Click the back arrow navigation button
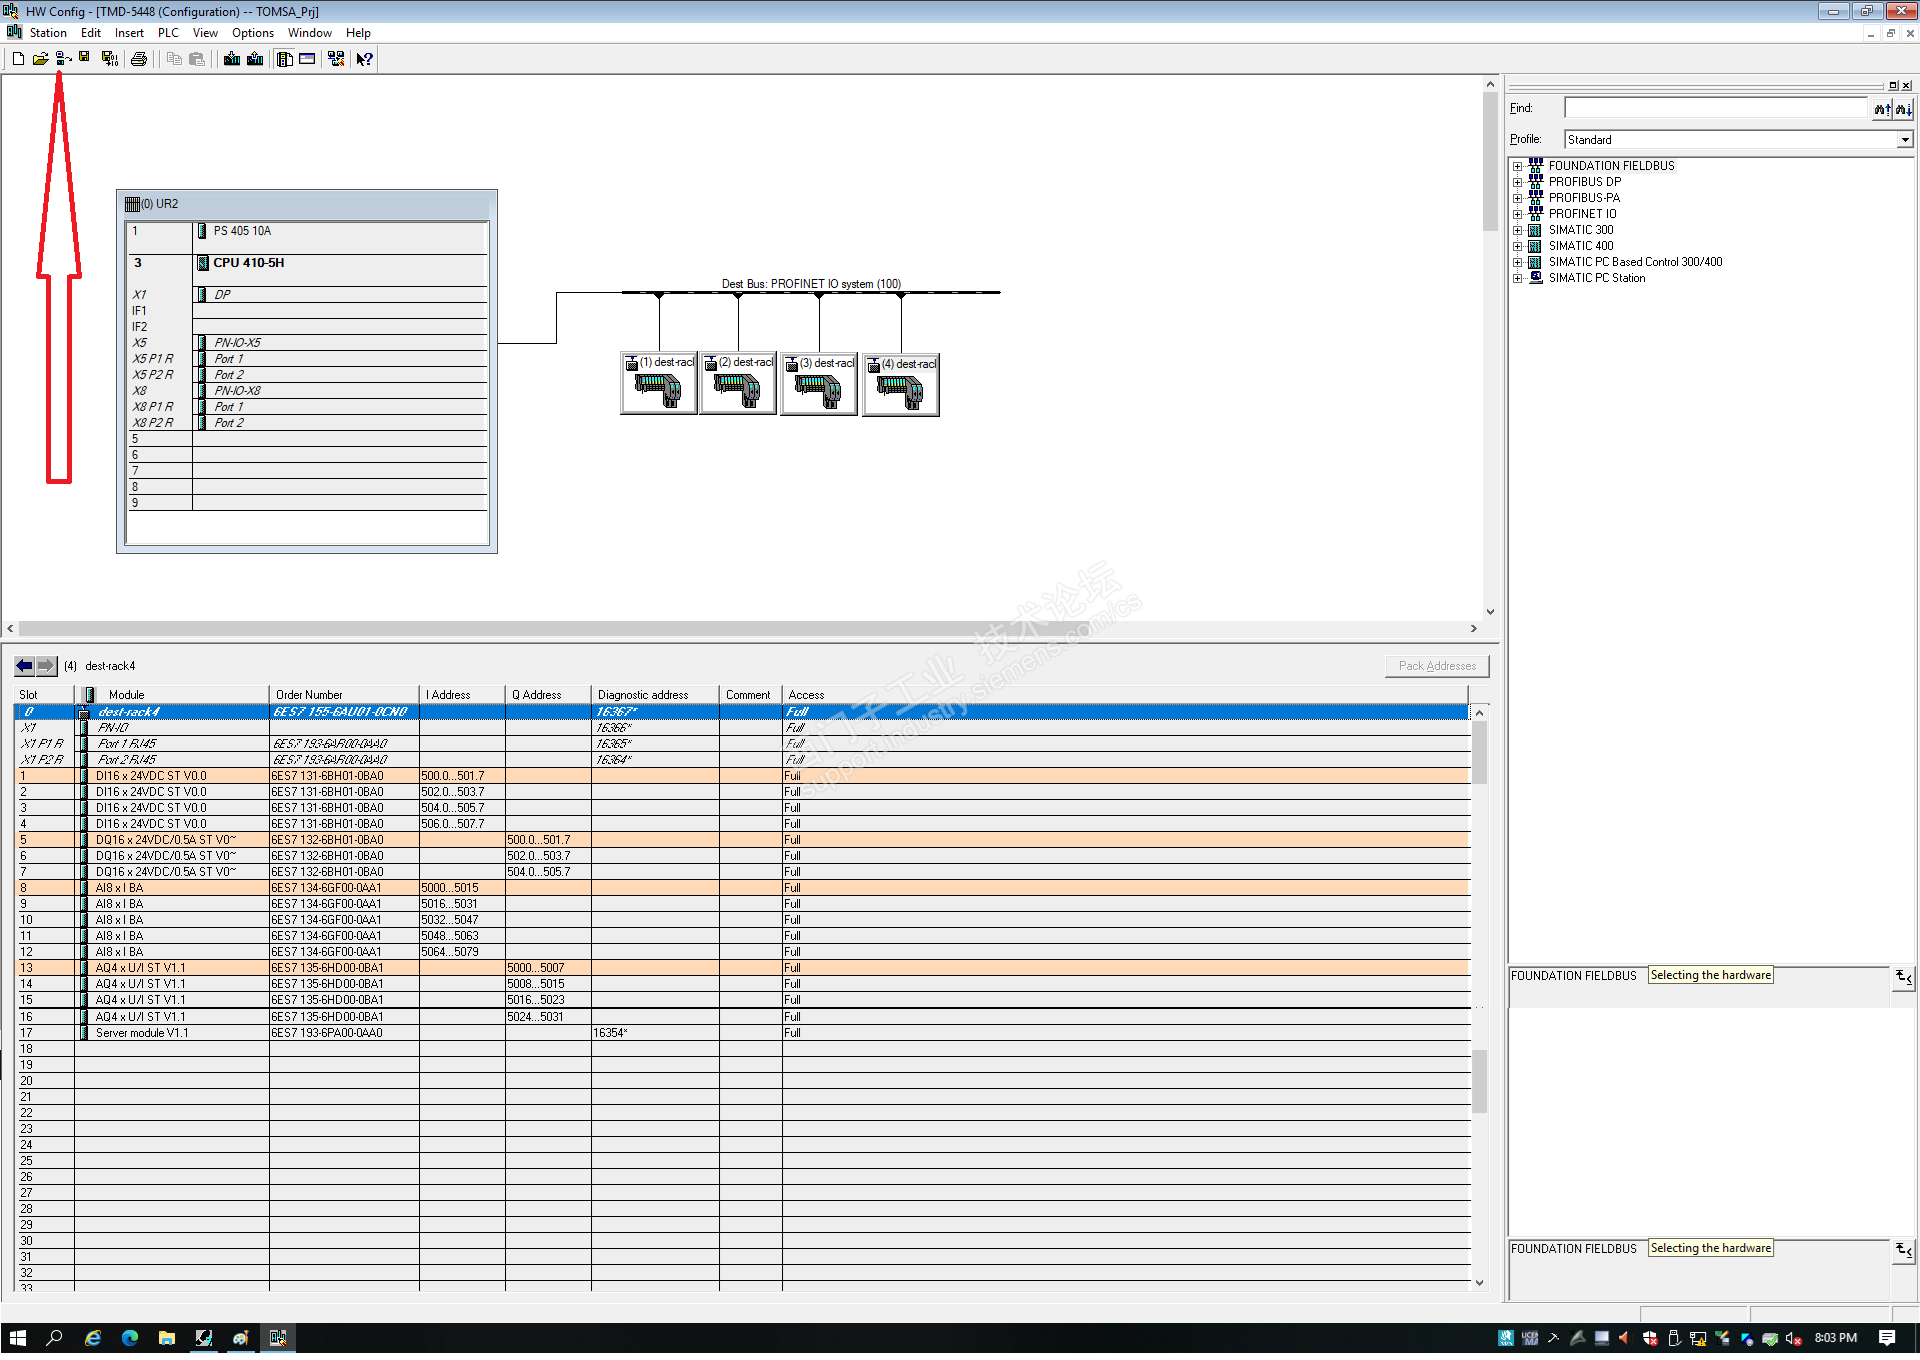The width and height of the screenshot is (1920, 1360). [24, 666]
